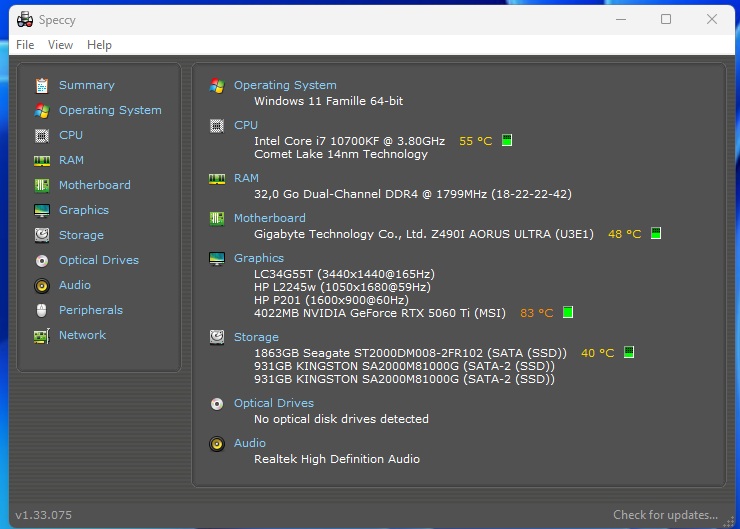740x529 pixels.
Task: Select Peripherals in the sidebar
Action: (91, 311)
